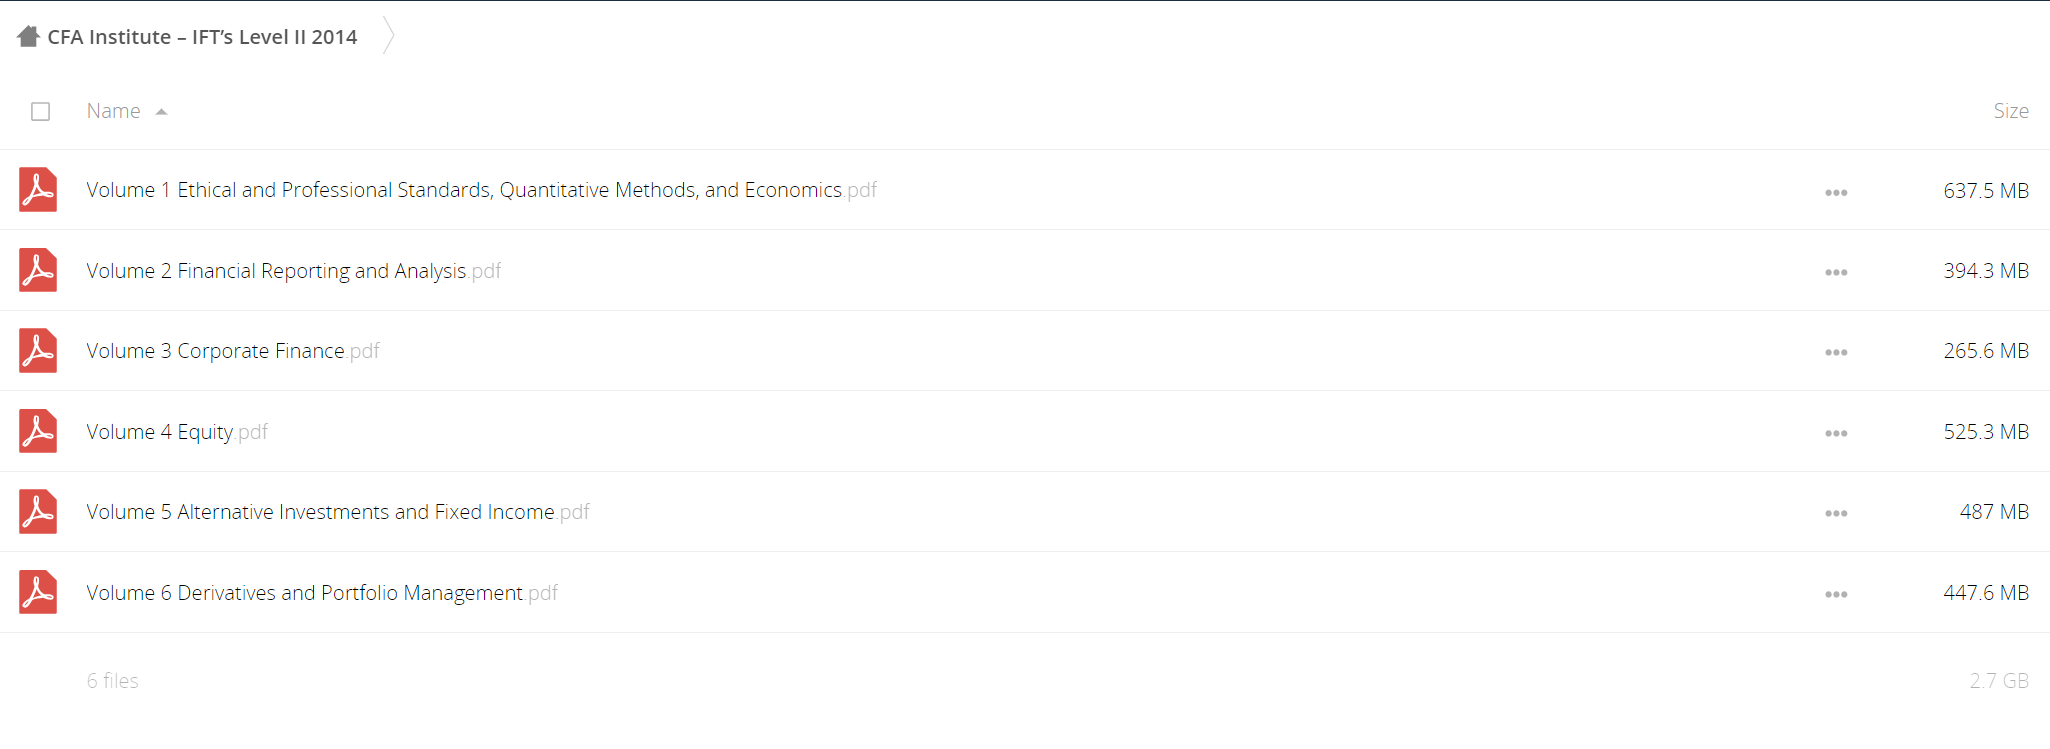Click the Volume 4 Equity PDF icon
The image size is (2050, 749).
(x=38, y=431)
